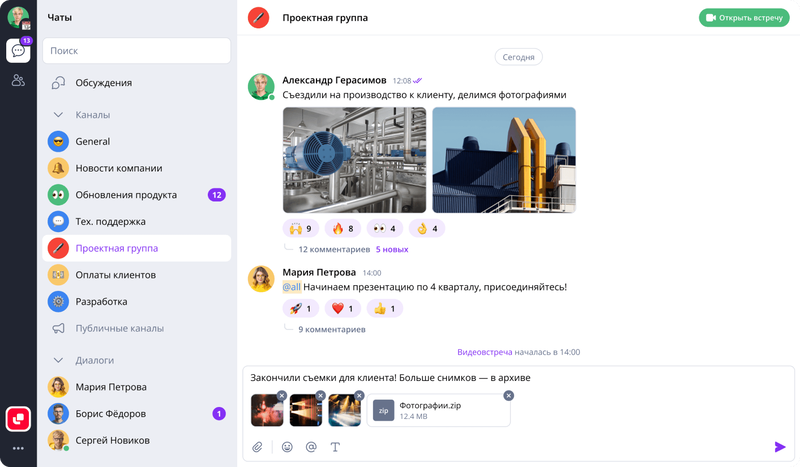
Task: Send the message with arrow icon
Action: [x=780, y=447]
